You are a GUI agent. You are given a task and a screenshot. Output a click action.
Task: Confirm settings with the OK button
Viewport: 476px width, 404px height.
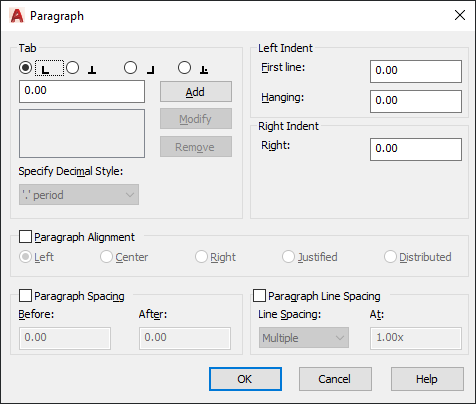click(x=245, y=379)
